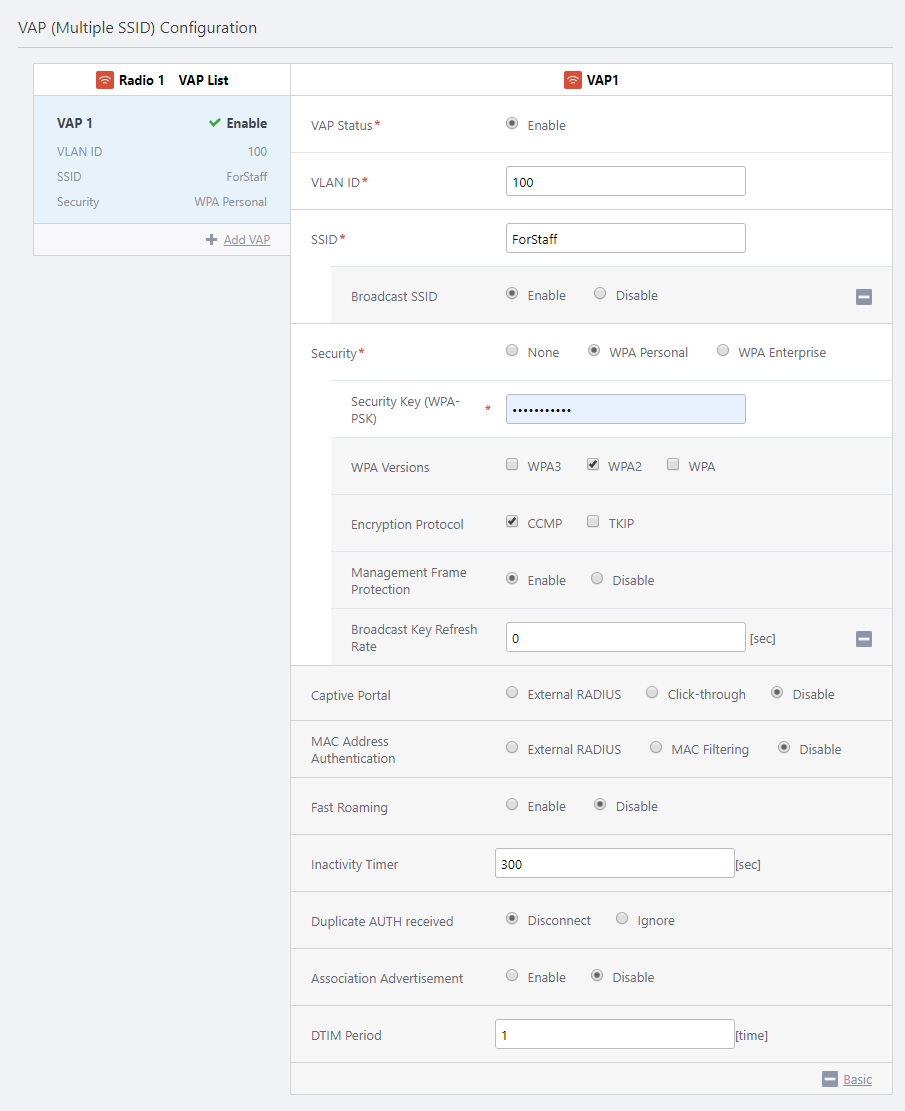Click the plus icon beside Add VAP
Screen dimensions: 905x1111
click(x=211, y=240)
